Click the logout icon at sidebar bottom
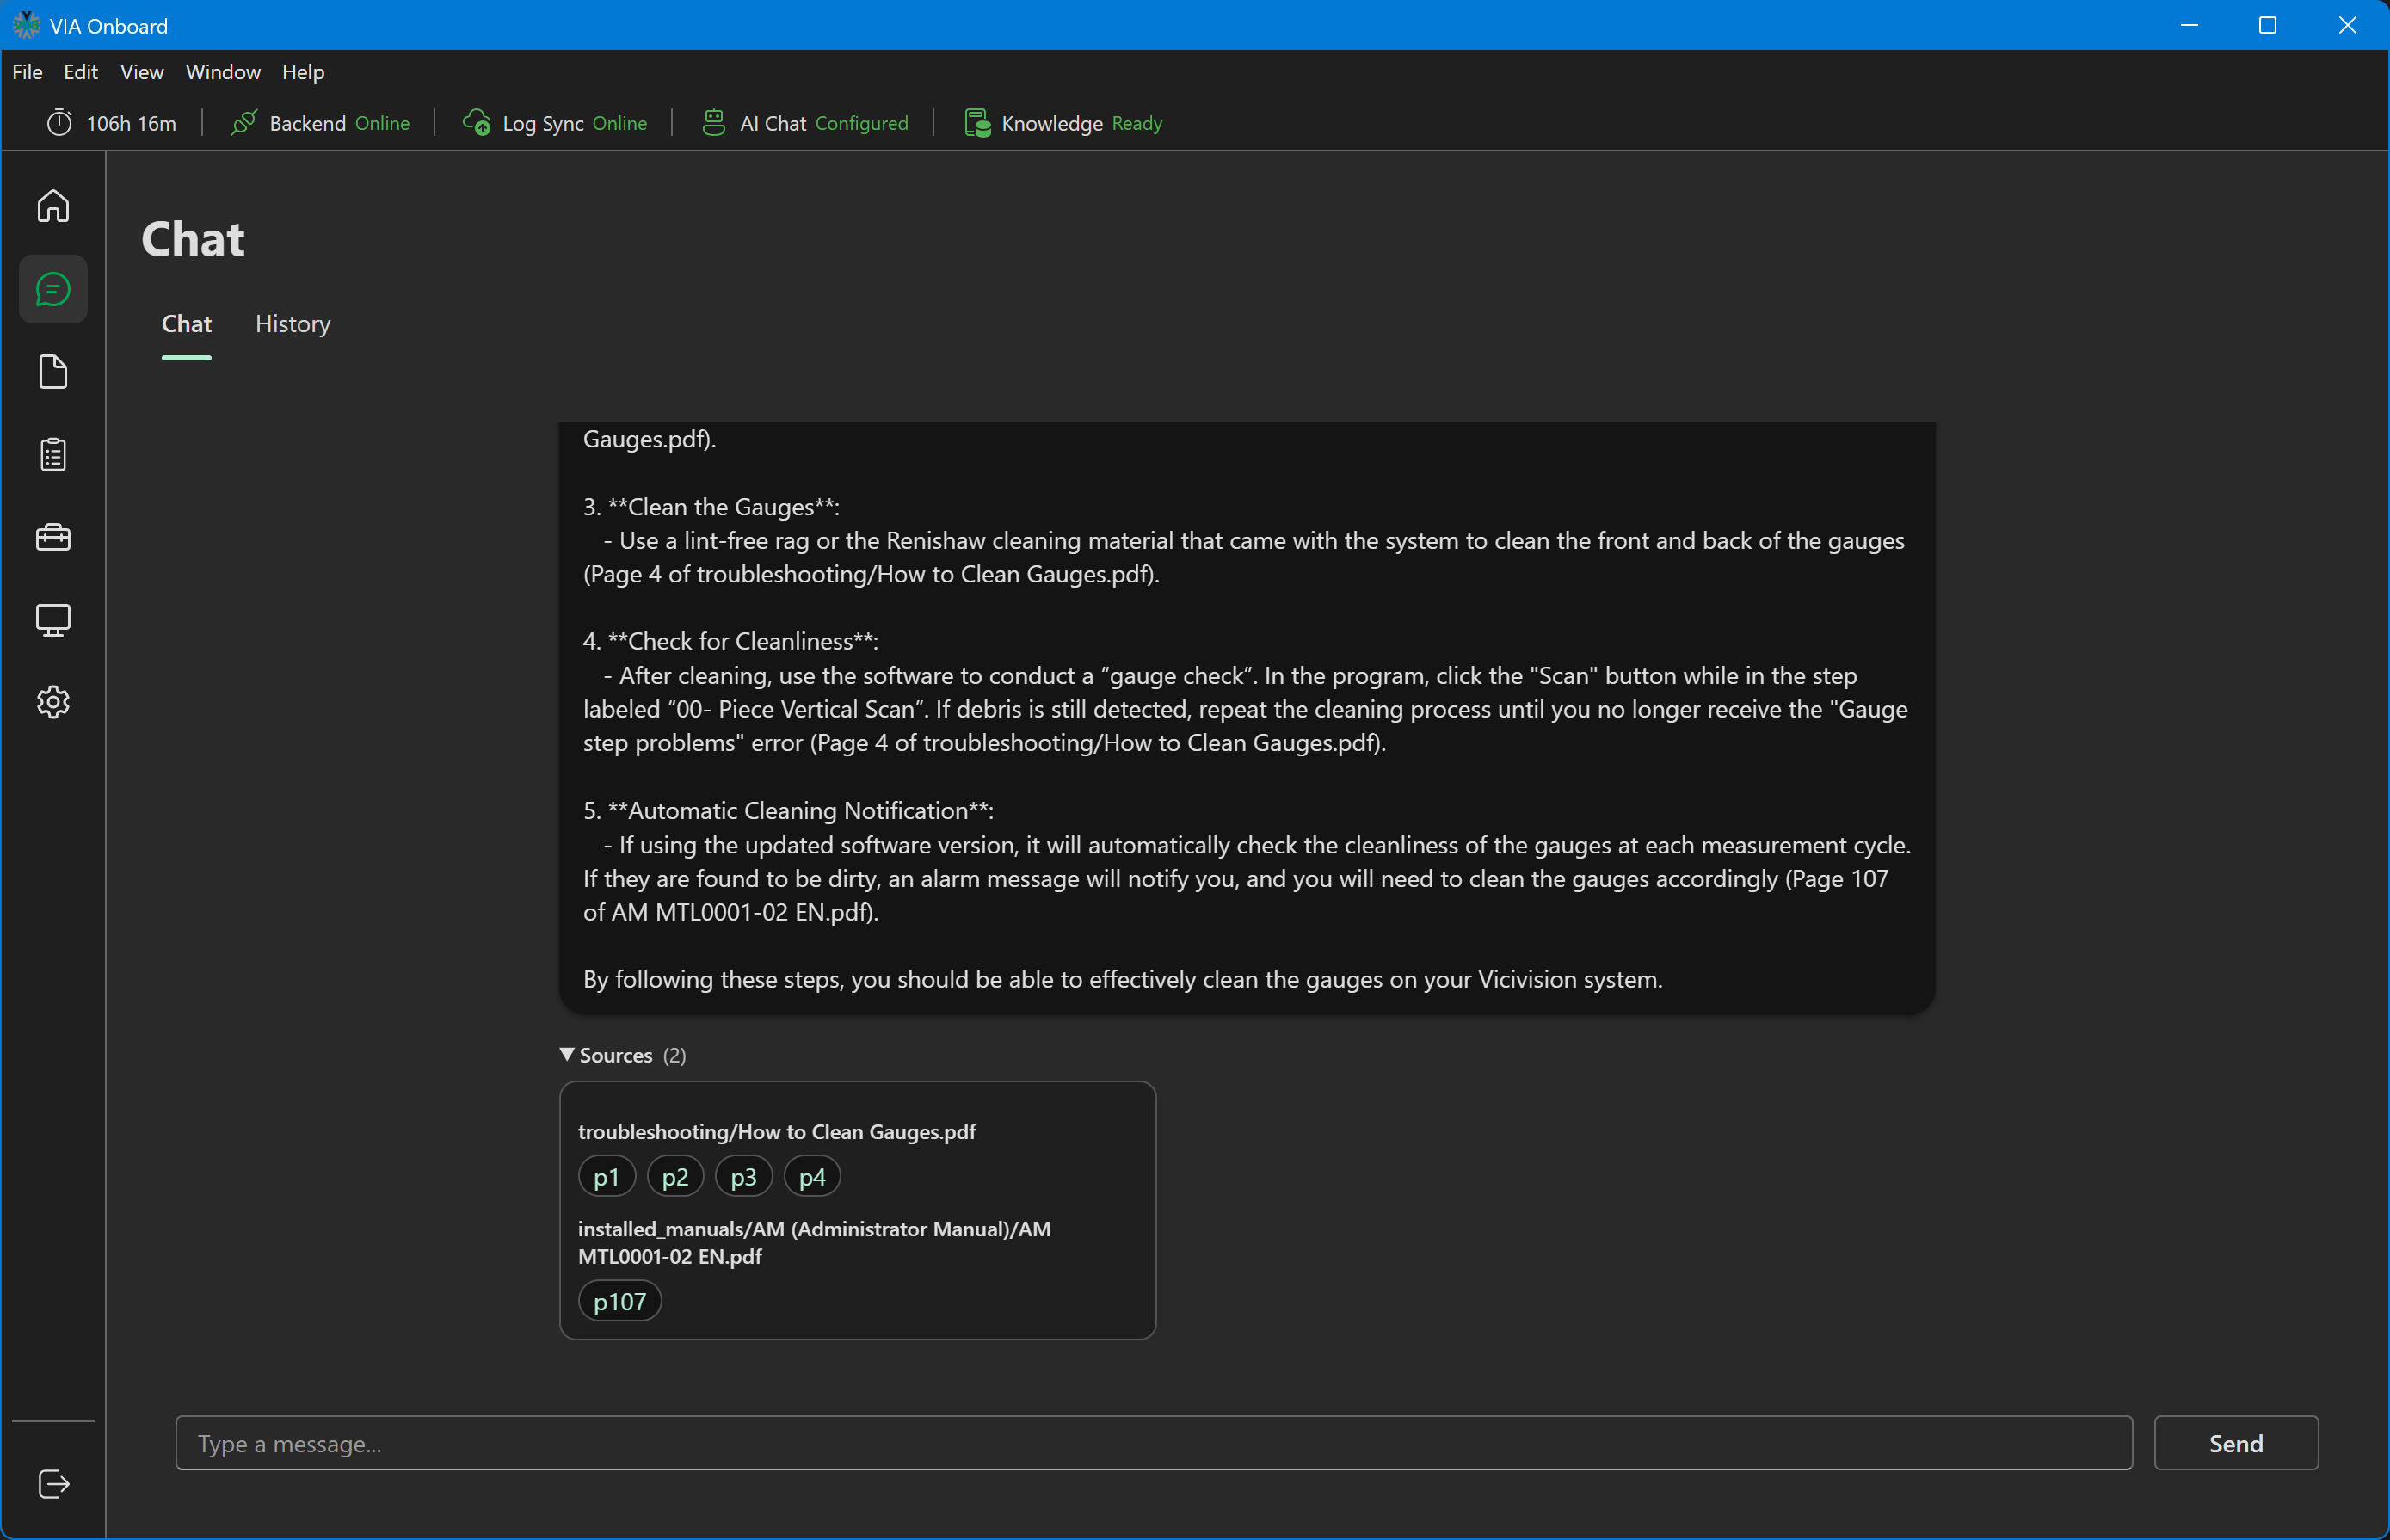The width and height of the screenshot is (2390, 1540). coord(53,1484)
